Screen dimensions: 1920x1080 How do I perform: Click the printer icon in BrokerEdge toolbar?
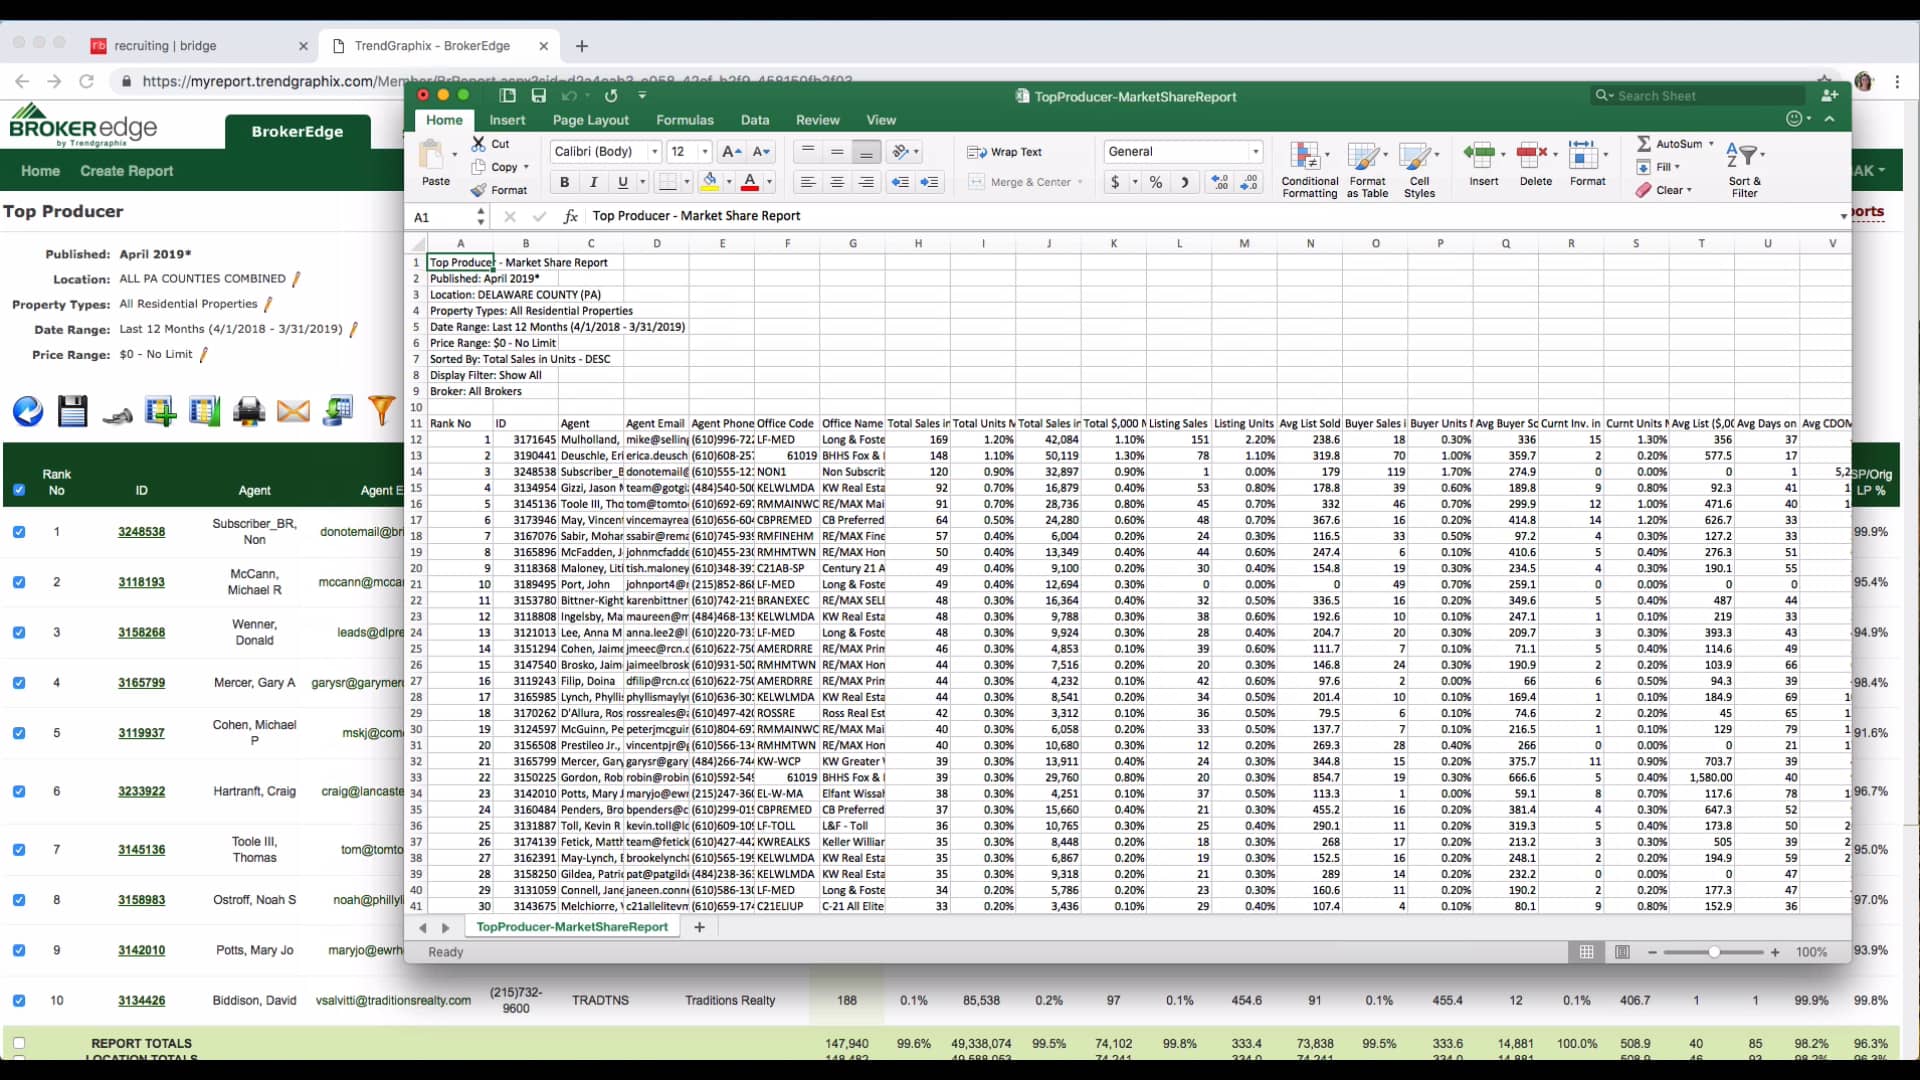[249, 411]
